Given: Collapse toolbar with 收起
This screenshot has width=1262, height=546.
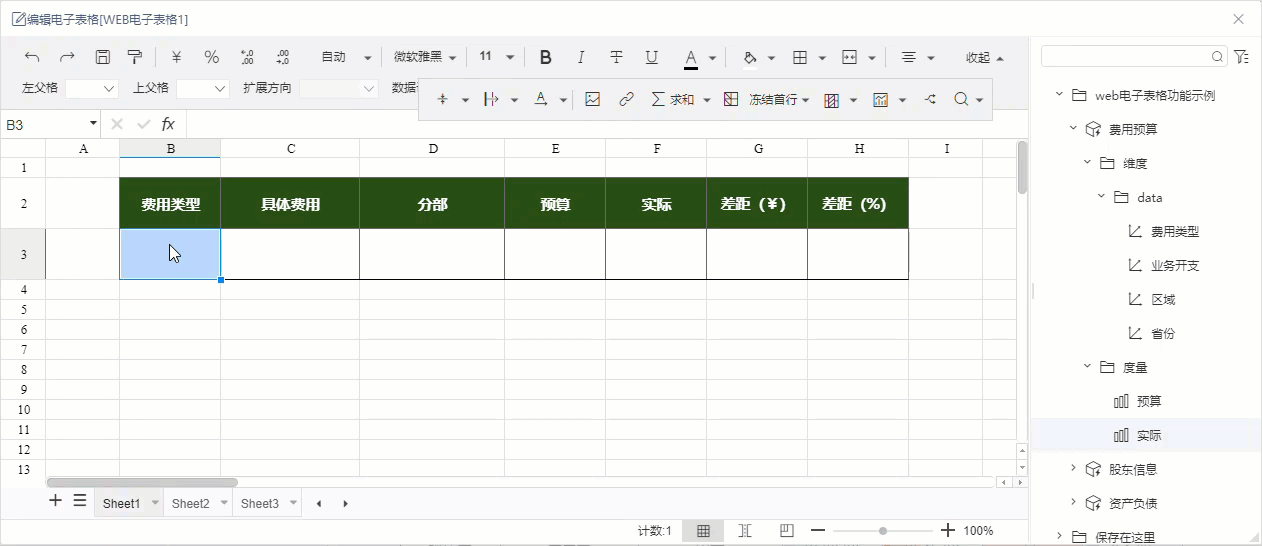Looking at the screenshot, I should click(x=984, y=57).
